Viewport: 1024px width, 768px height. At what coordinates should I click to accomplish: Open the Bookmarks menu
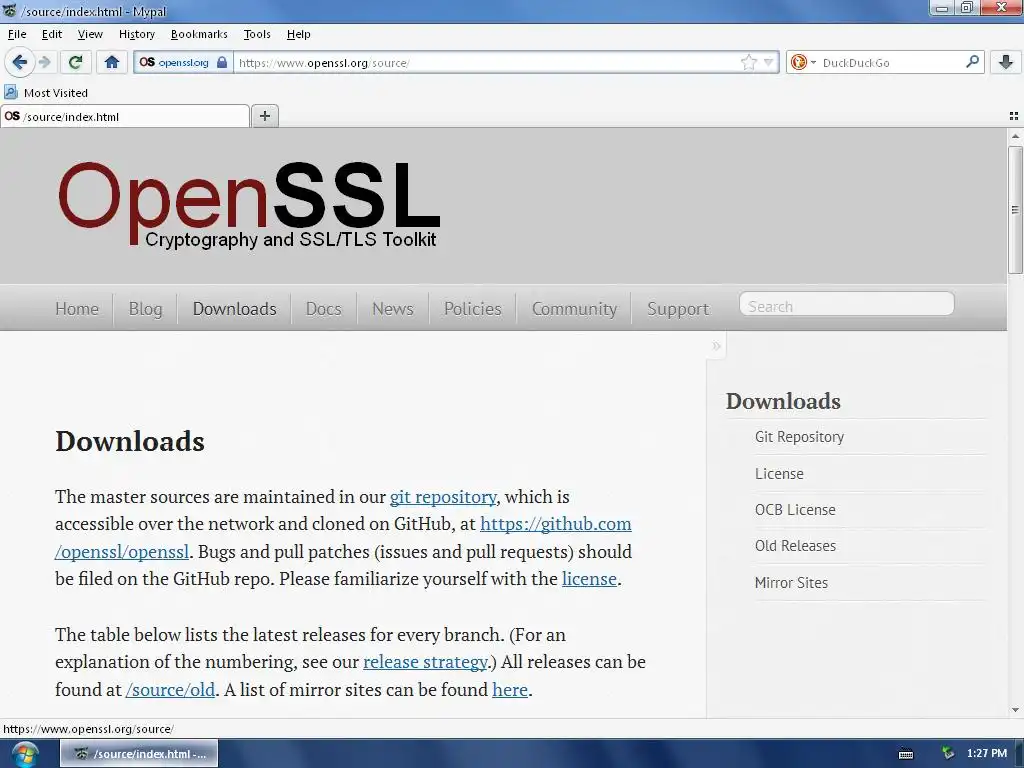point(199,34)
